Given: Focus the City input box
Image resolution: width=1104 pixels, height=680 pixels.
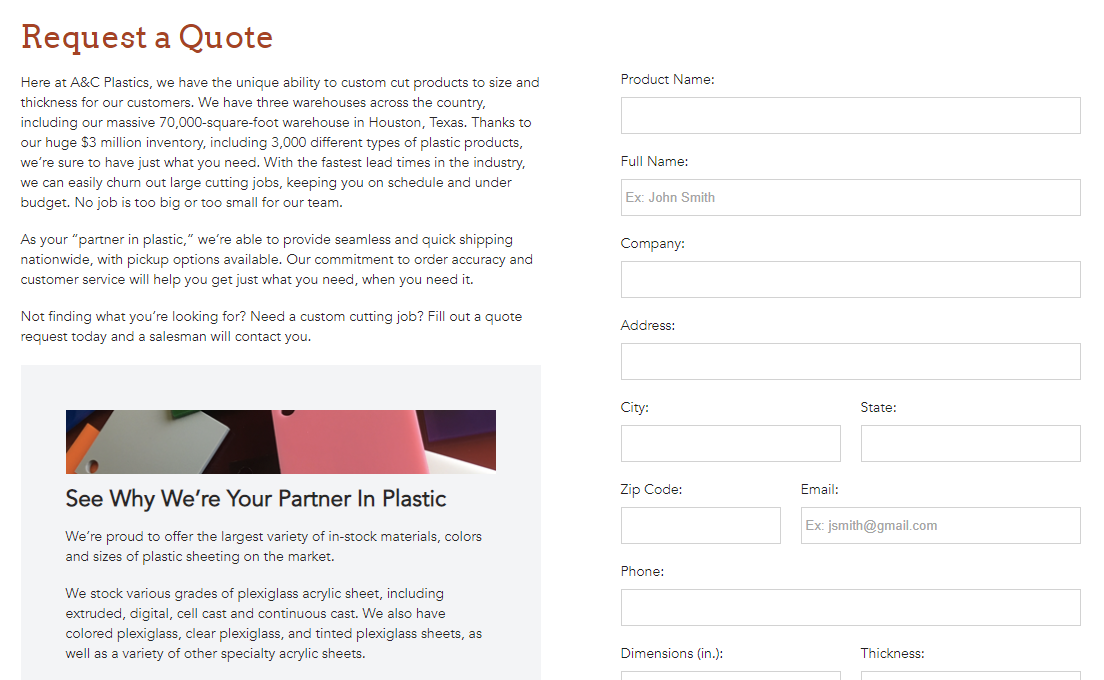Looking at the screenshot, I should [x=730, y=444].
